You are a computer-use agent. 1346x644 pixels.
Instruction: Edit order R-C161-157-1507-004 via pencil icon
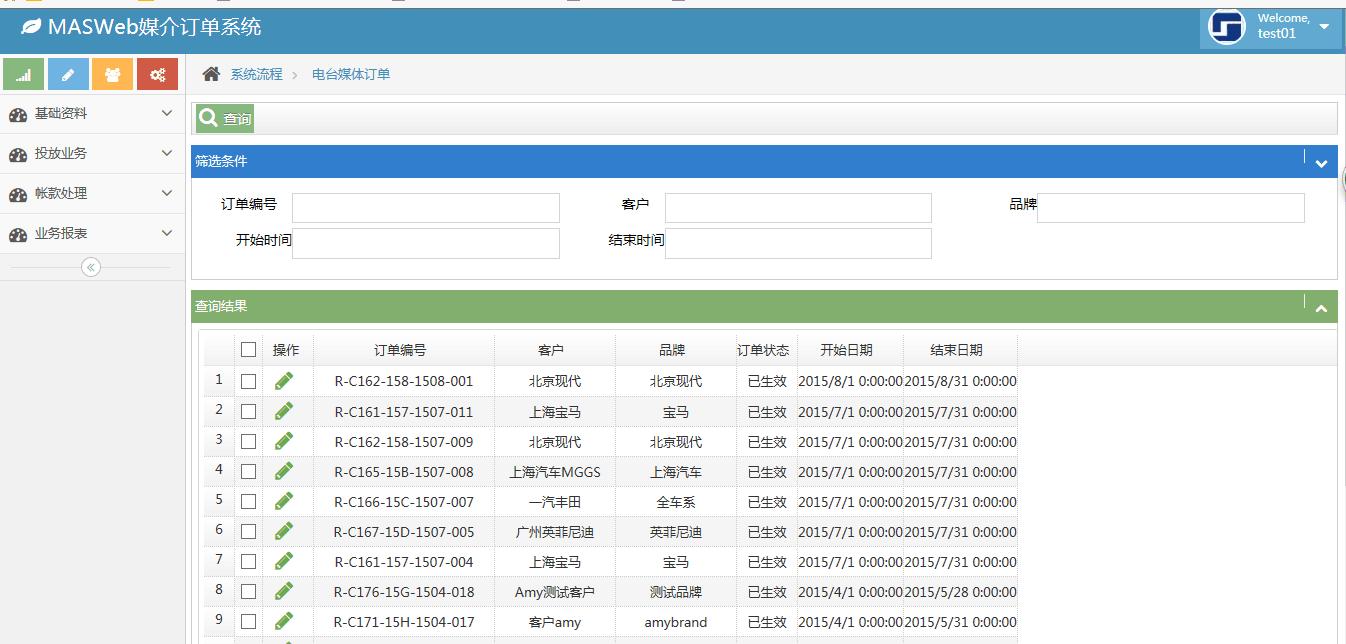[284, 561]
